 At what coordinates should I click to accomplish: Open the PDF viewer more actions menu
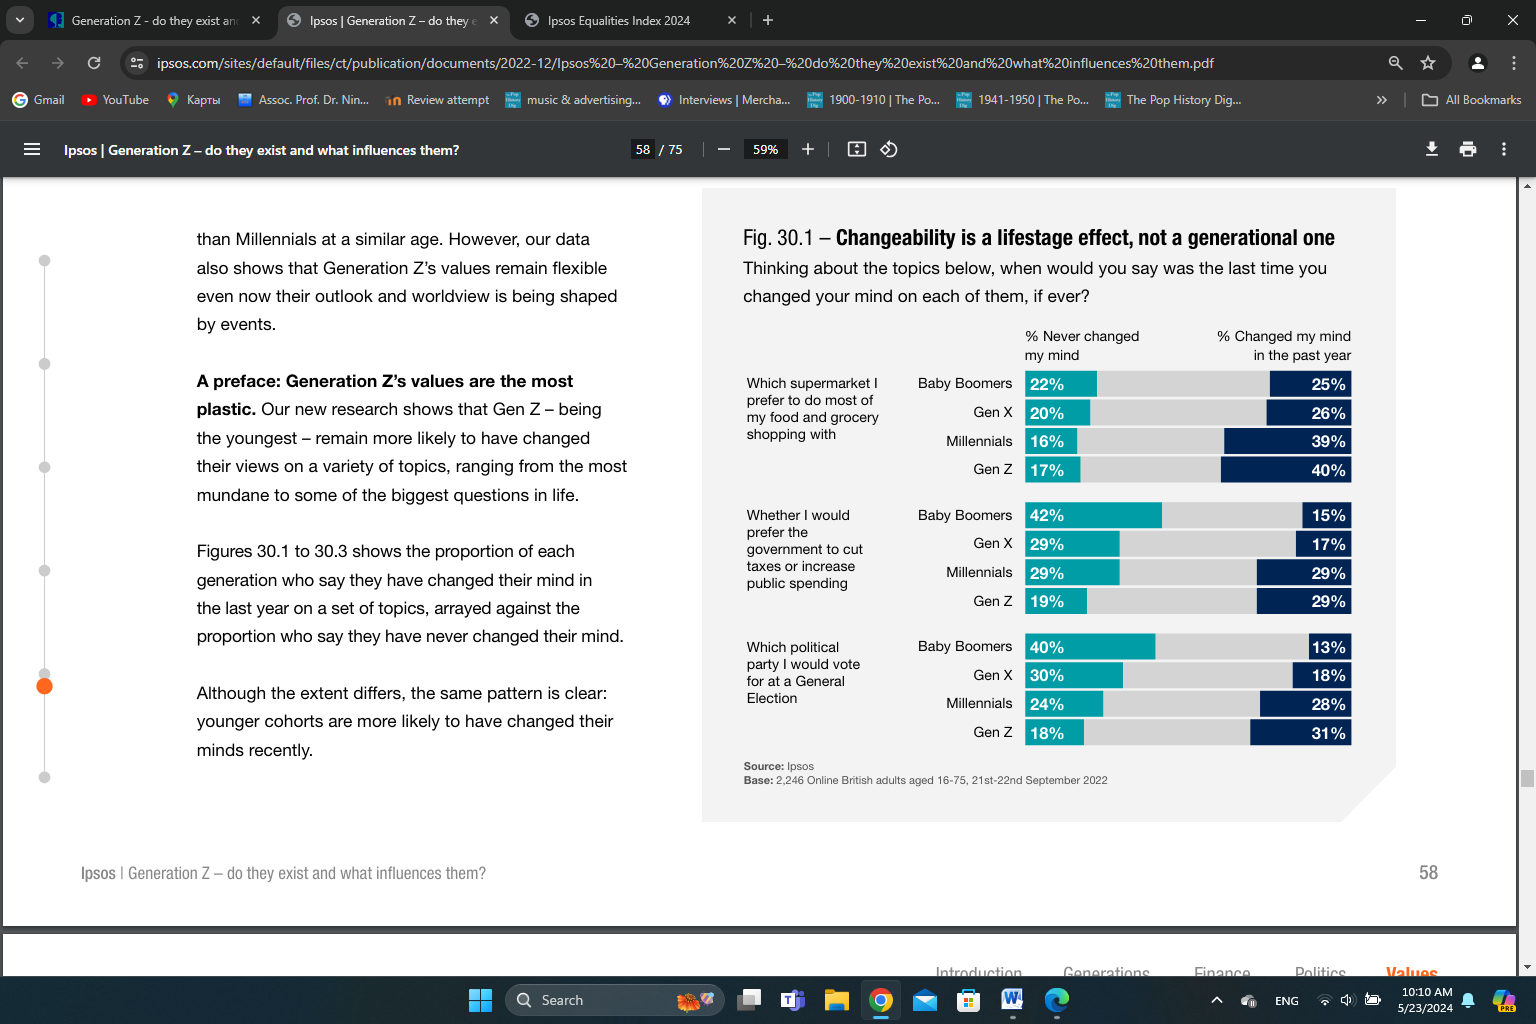pyautogui.click(x=1504, y=149)
